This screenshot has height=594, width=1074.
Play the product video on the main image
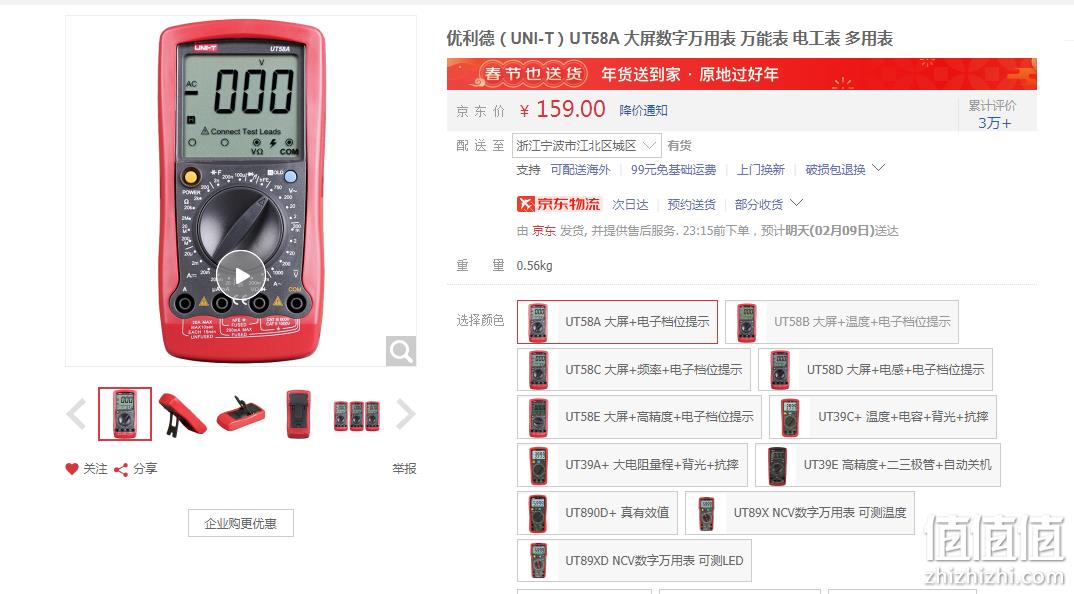coord(241,275)
